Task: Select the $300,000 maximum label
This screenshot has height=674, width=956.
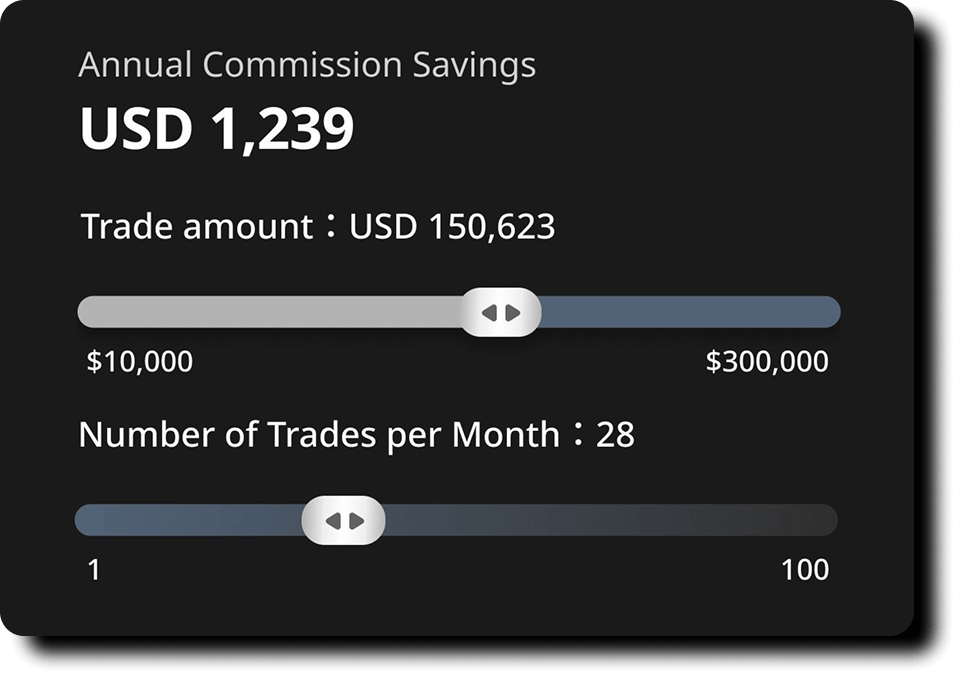Action: click(767, 361)
